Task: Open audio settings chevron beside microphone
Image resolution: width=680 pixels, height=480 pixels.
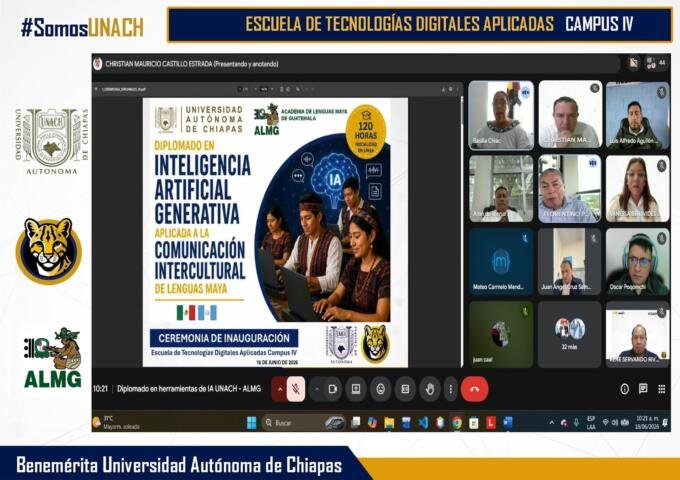Action: tap(280, 389)
